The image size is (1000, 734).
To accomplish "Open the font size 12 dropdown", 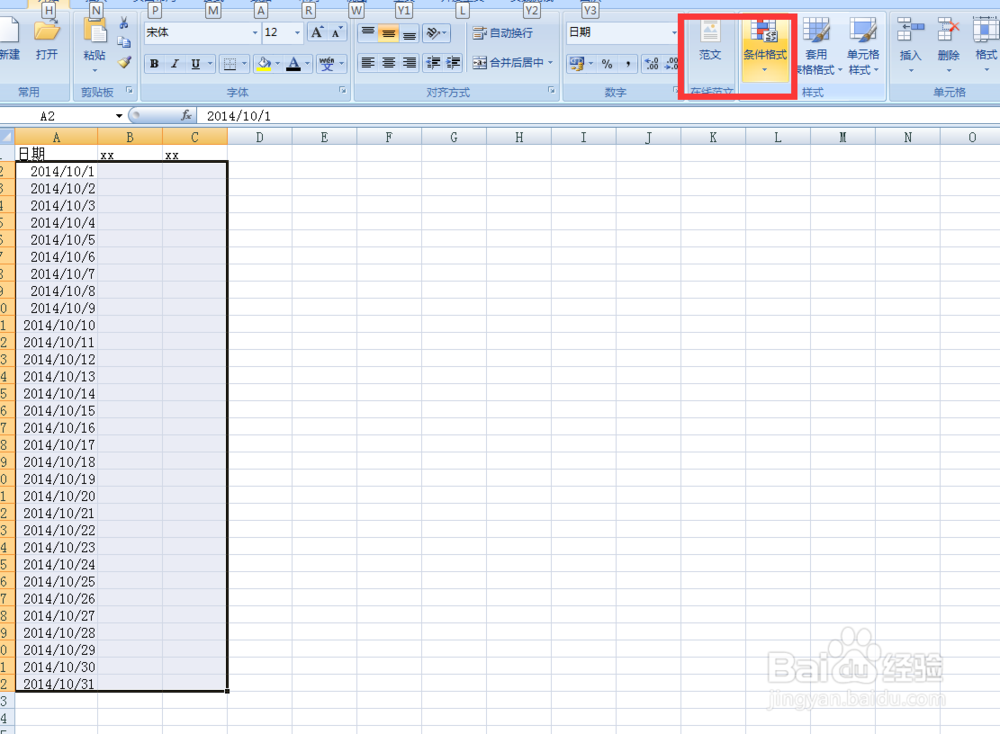I will [x=297, y=33].
